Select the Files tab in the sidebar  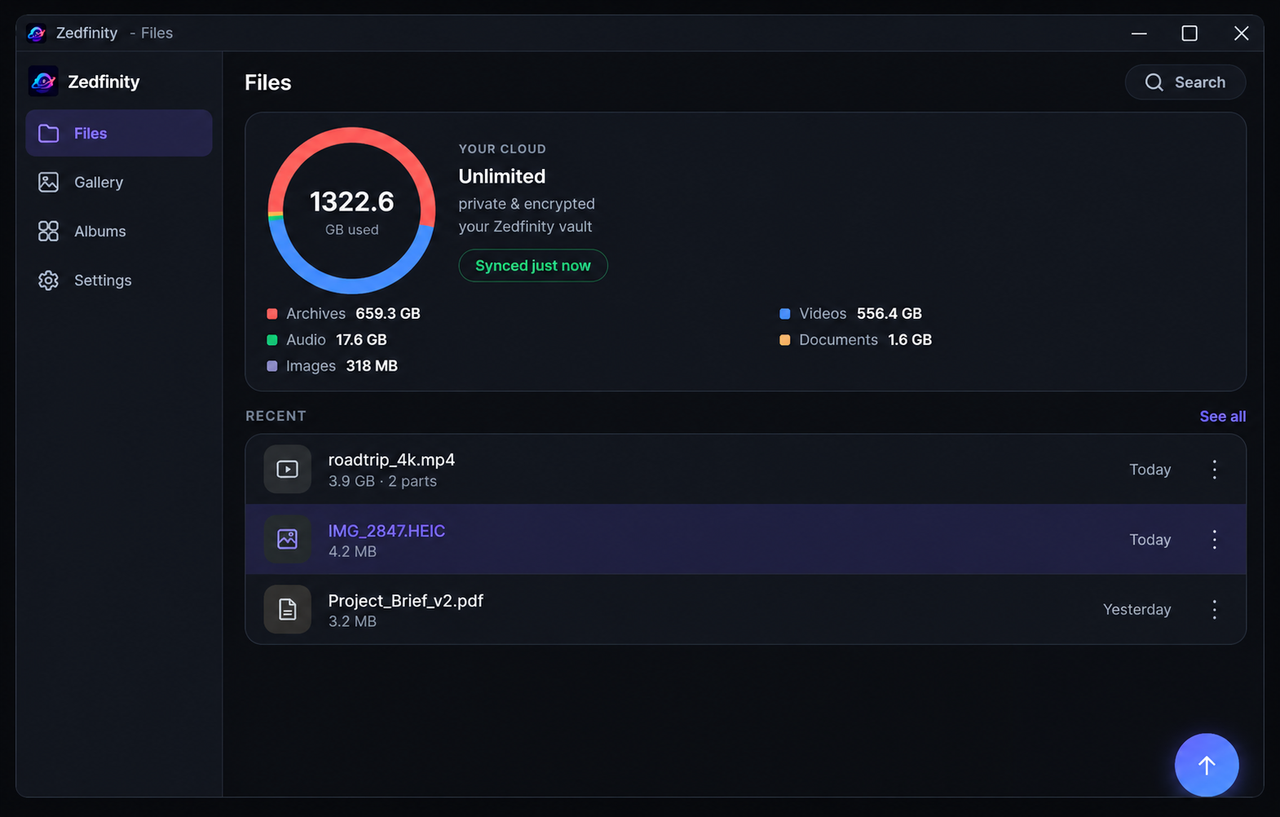pyautogui.click(x=119, y=133)
